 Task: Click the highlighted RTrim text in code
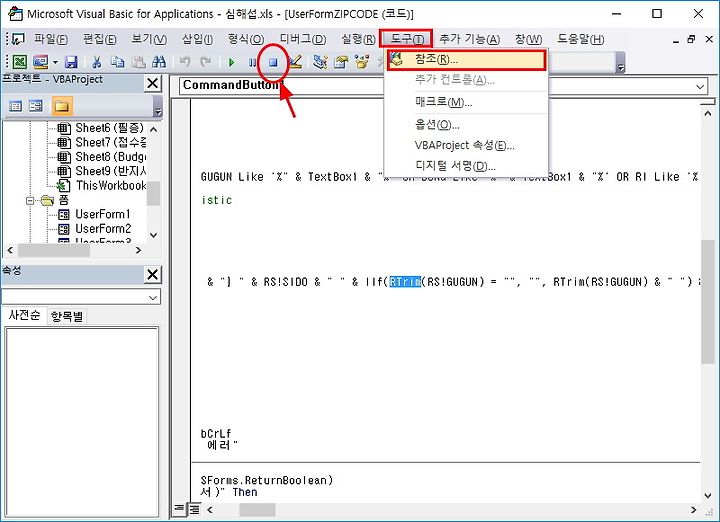(405, 281)
